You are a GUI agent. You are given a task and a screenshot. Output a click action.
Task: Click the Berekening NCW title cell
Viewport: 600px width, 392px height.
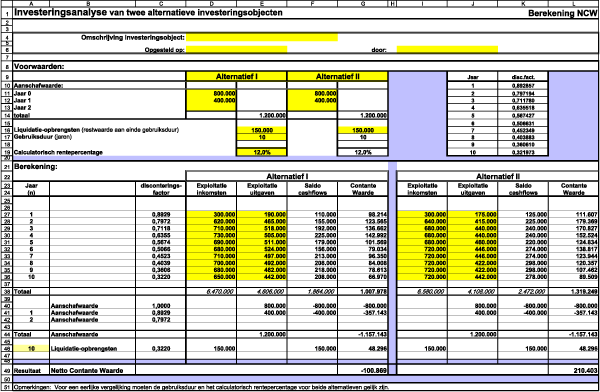click(562, 13)
